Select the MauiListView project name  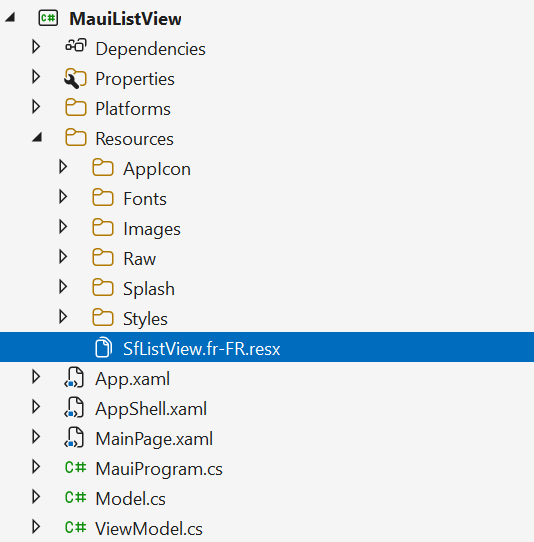click(x=125, y=19)
